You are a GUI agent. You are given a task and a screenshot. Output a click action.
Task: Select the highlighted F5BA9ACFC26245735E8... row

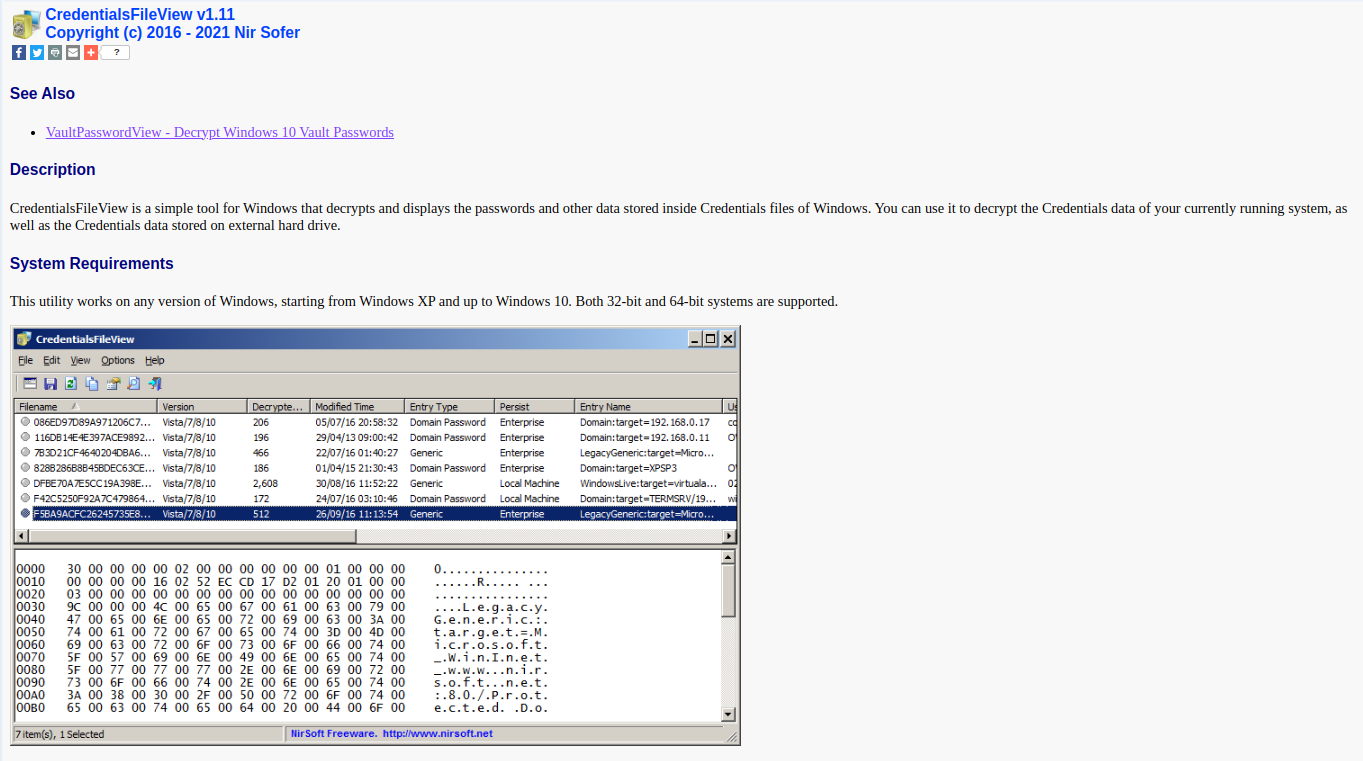point(376,514)
